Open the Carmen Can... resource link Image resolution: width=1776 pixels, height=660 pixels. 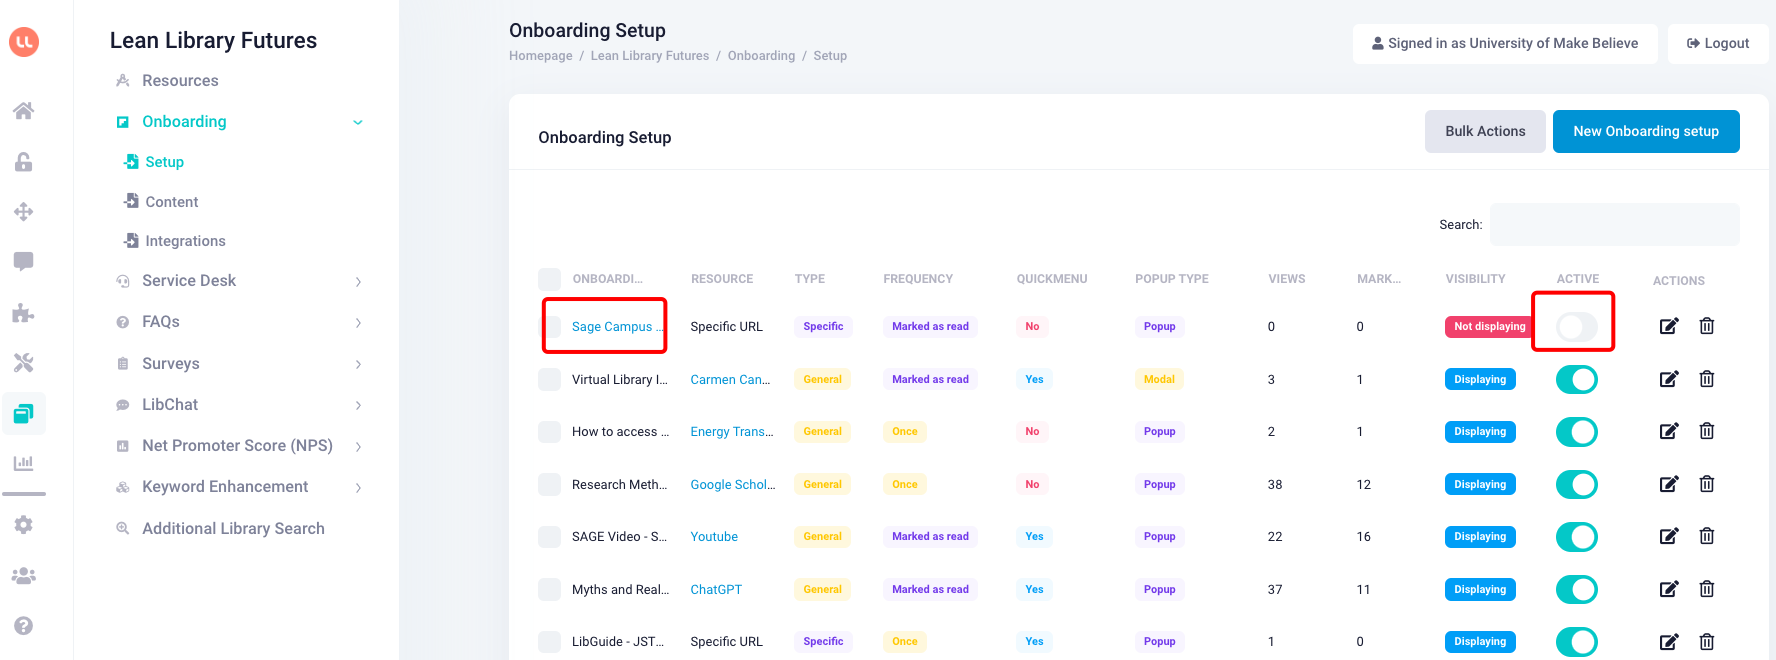(x=730, y=379)
